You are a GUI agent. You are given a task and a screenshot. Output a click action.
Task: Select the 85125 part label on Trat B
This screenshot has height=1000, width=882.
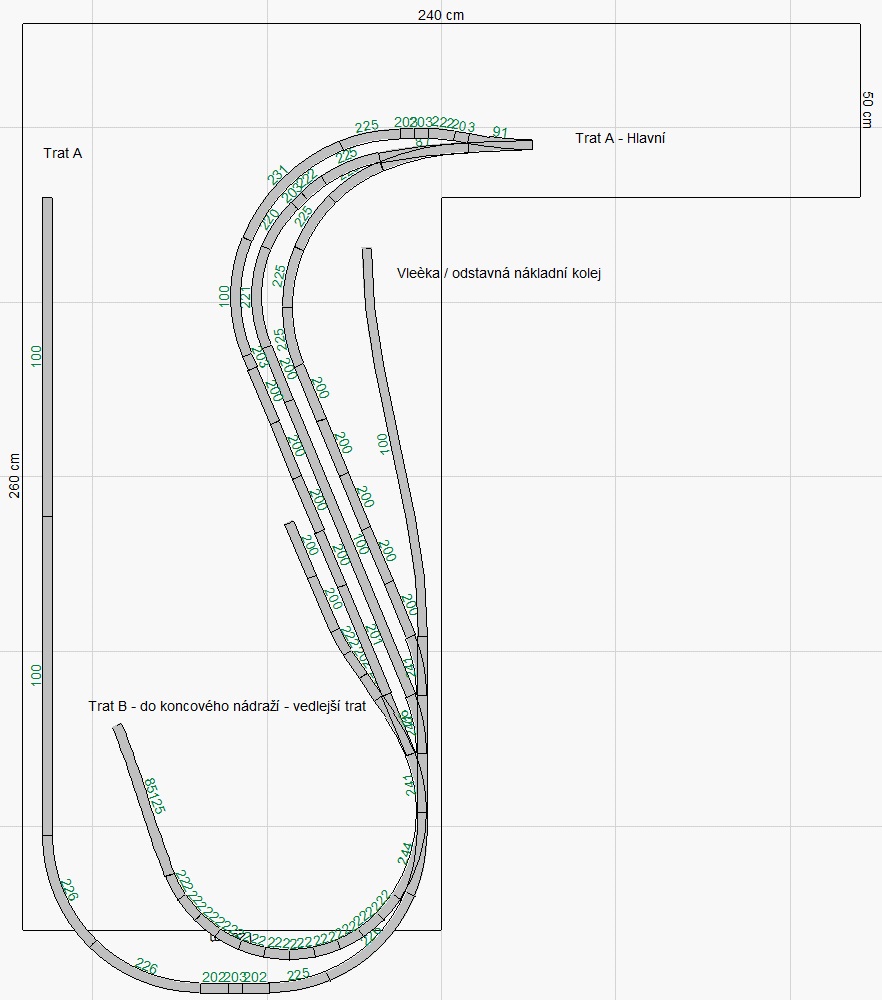pyautogui.click(x=155, y=796)
